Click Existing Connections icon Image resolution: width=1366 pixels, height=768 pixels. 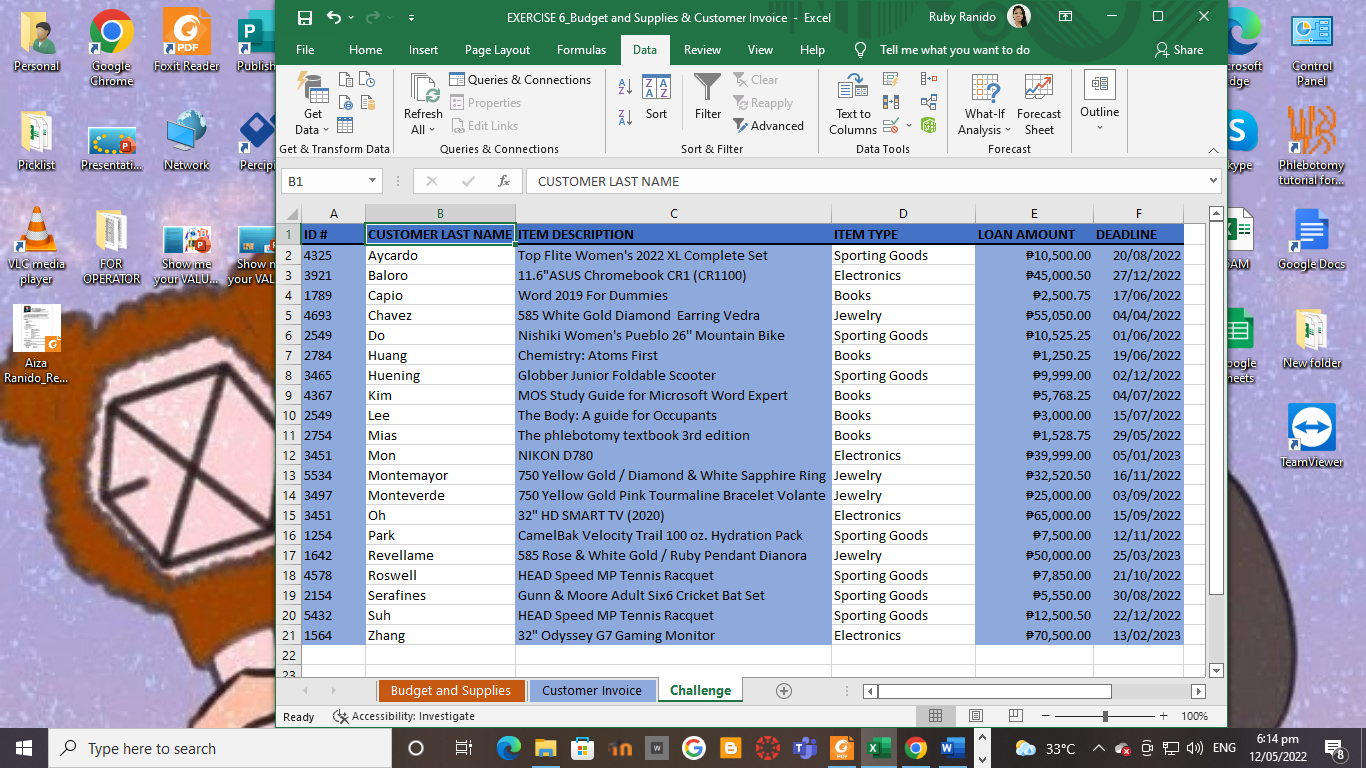367,102
